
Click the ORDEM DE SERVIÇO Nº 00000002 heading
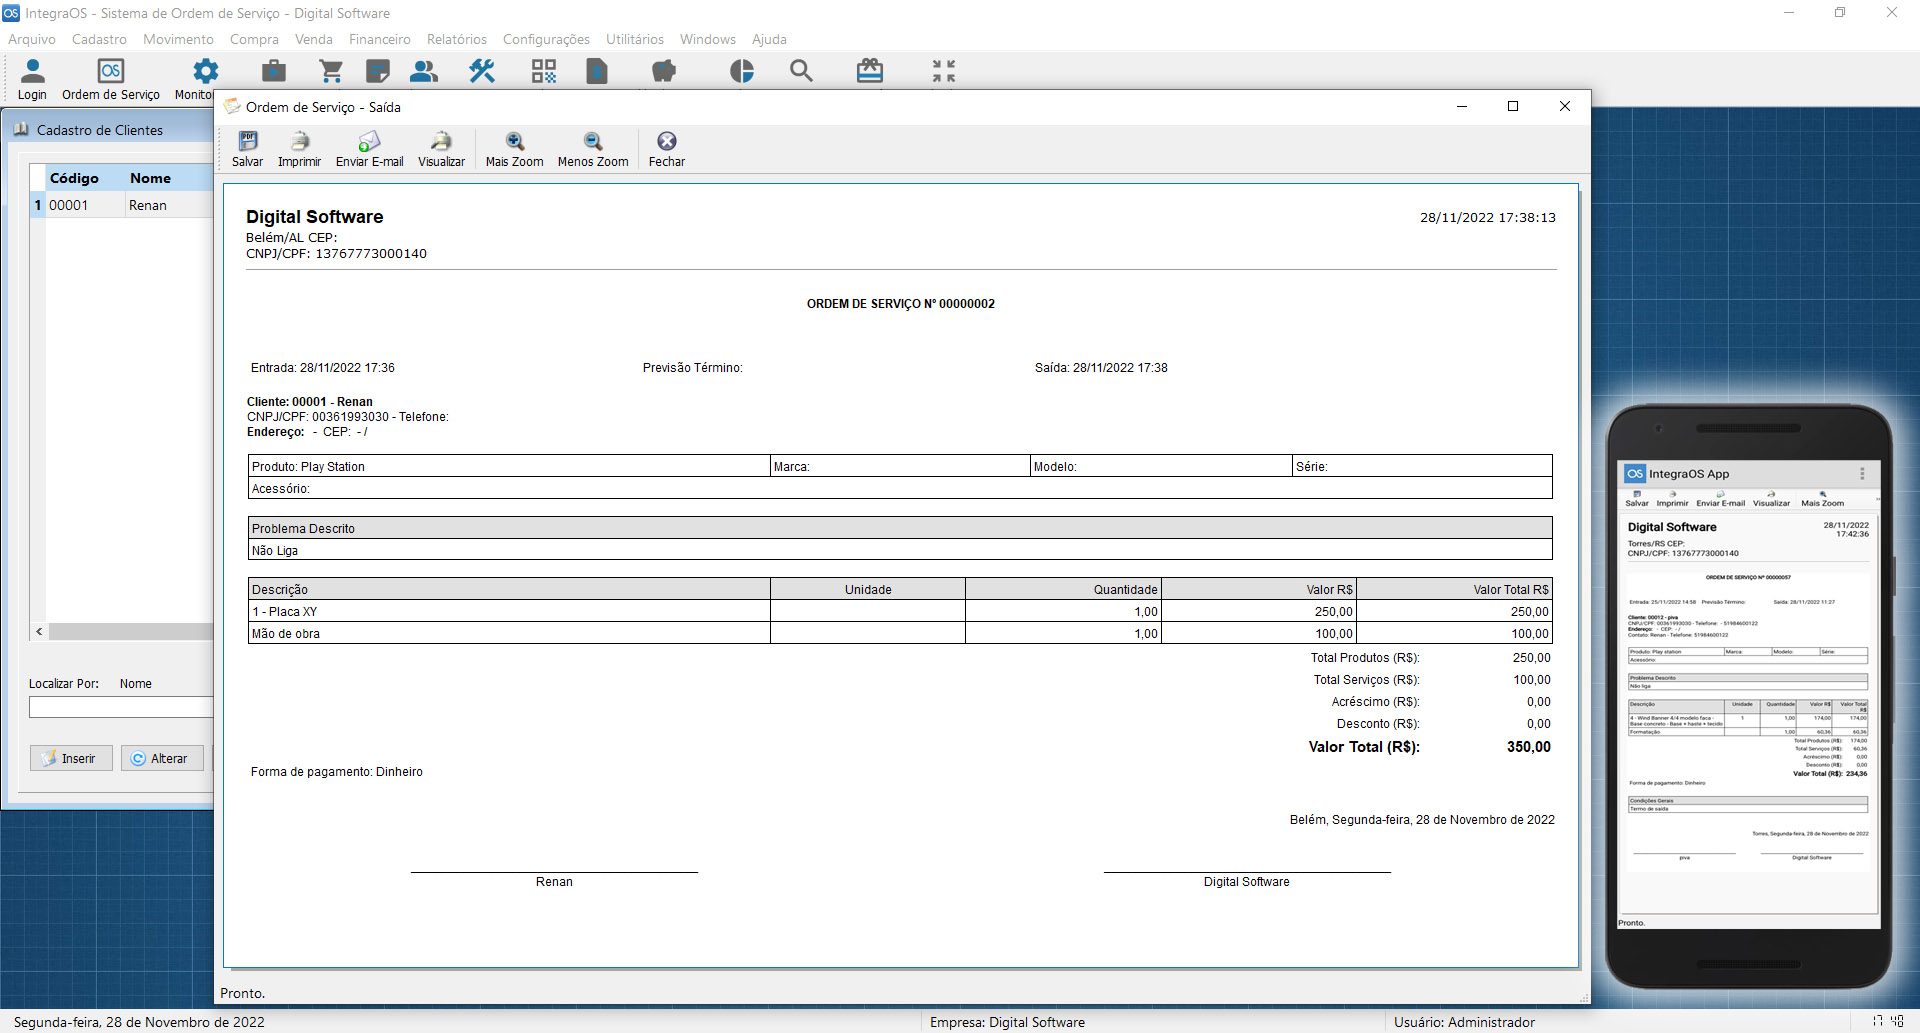pyautogui.click(x=901, y=304)
